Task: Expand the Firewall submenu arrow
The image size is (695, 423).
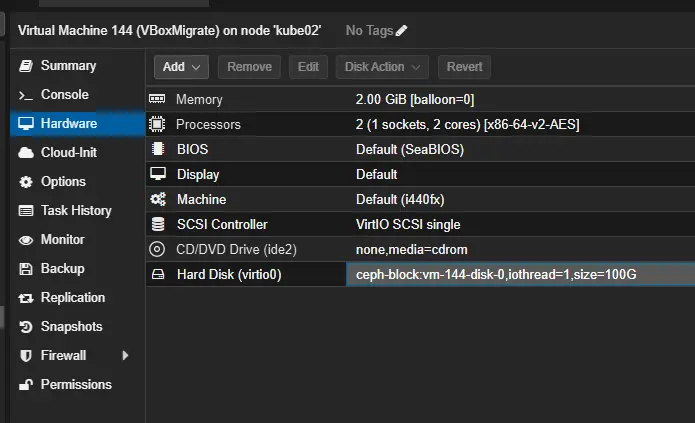Action: [125, 356]
